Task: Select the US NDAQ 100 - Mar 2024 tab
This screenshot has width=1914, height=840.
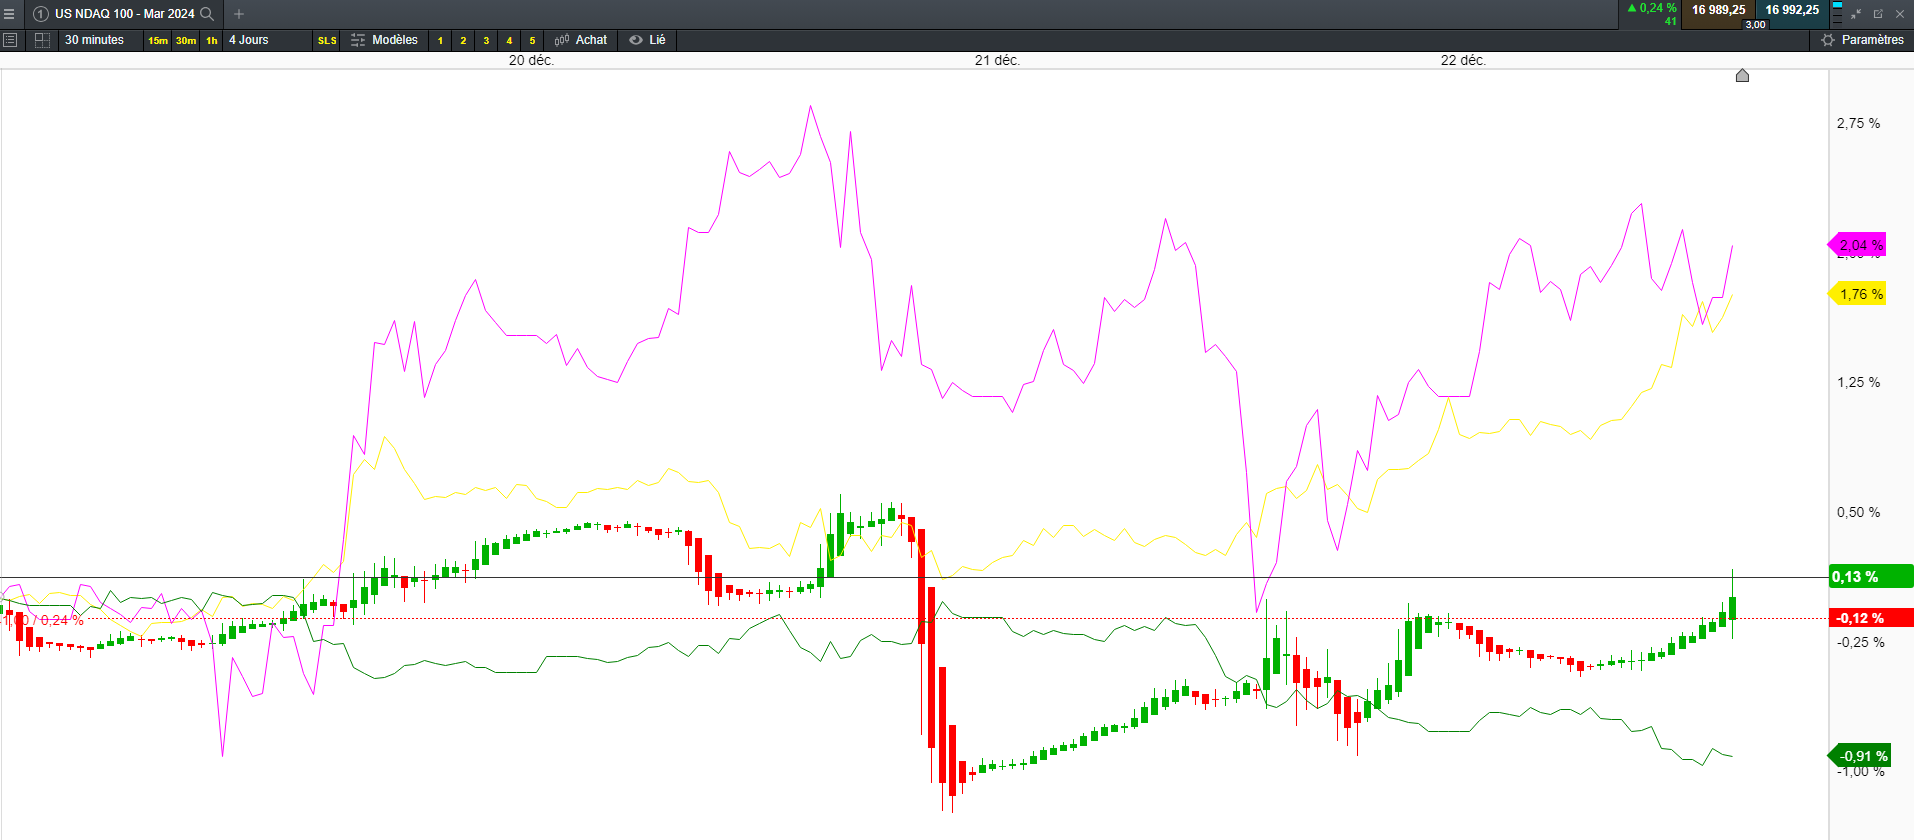Action: (124, 14)
